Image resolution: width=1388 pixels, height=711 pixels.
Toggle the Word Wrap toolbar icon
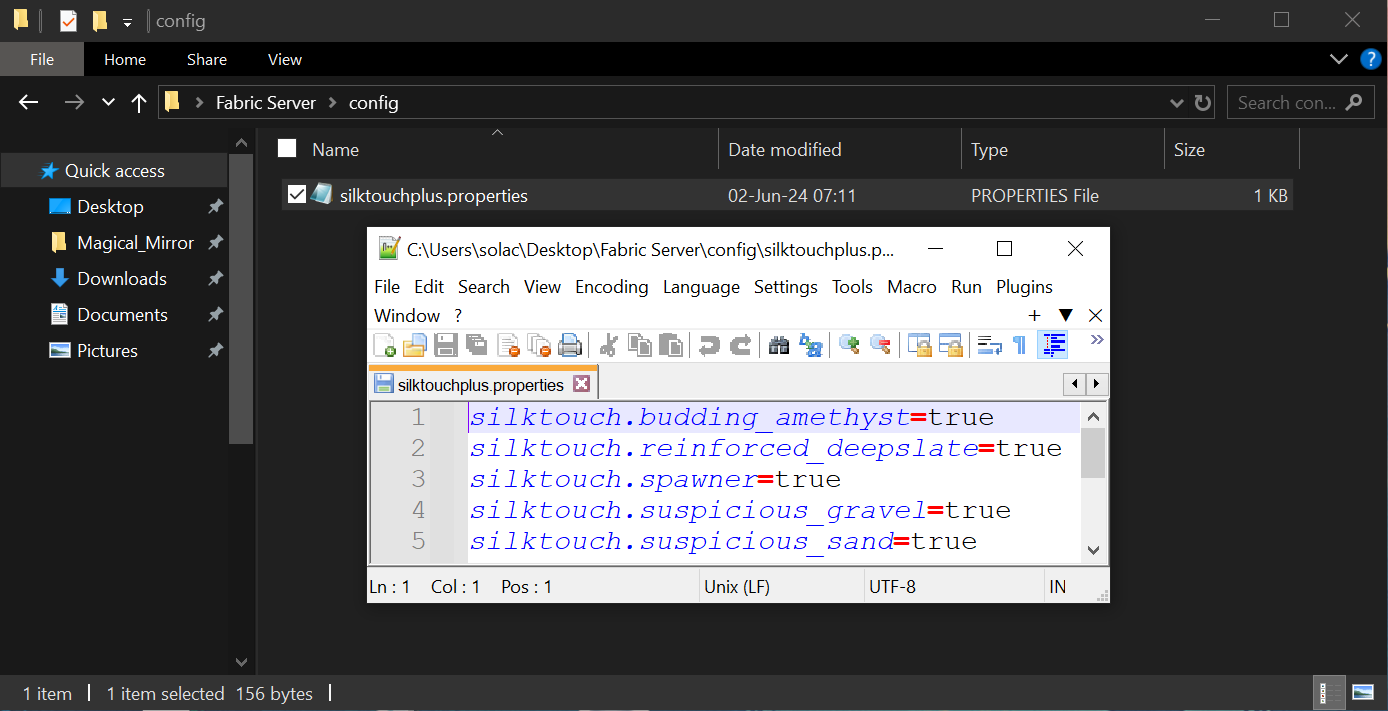coord(989,345)
